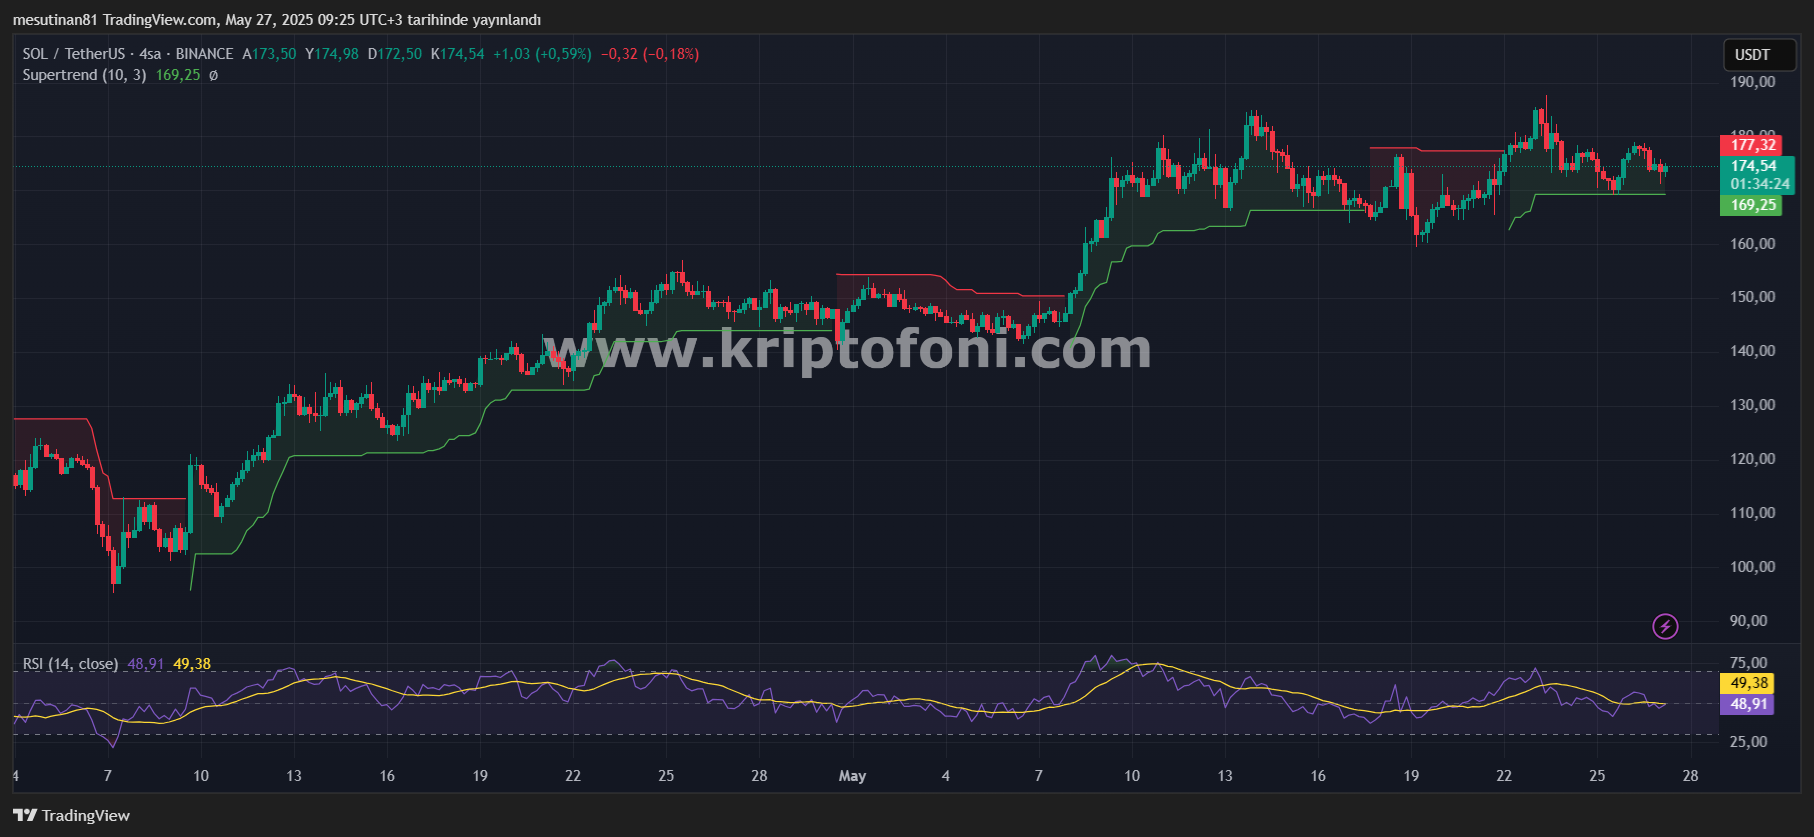Image resolution: width=1814 pixels, height=837 pixels.
Task: Click date 7 left of 10 on the time axis
Action: (108, 776)
